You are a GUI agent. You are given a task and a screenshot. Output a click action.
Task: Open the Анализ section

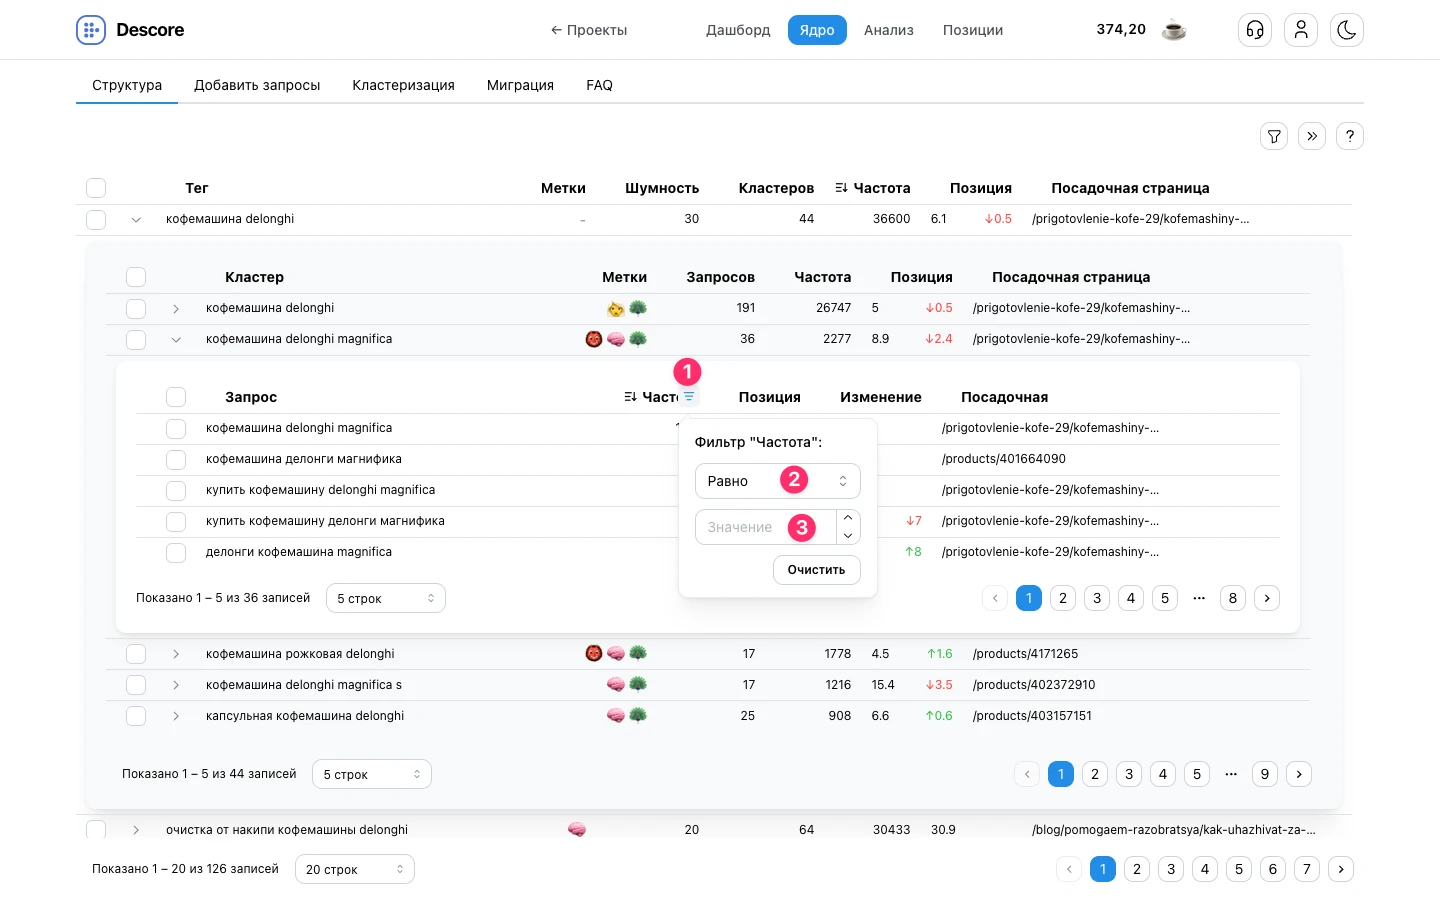[x=889, y=30]
